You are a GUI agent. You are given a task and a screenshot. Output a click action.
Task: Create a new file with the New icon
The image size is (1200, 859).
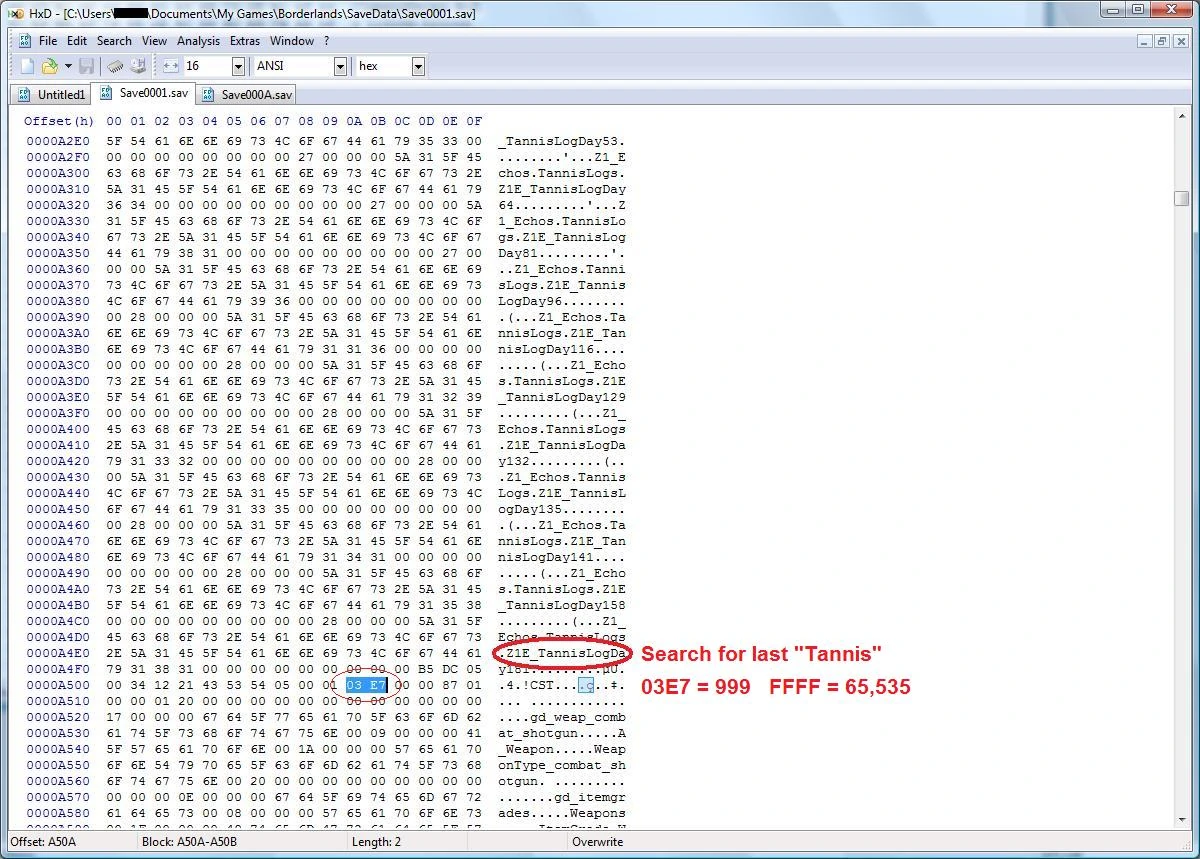click(x=27, y=66)
